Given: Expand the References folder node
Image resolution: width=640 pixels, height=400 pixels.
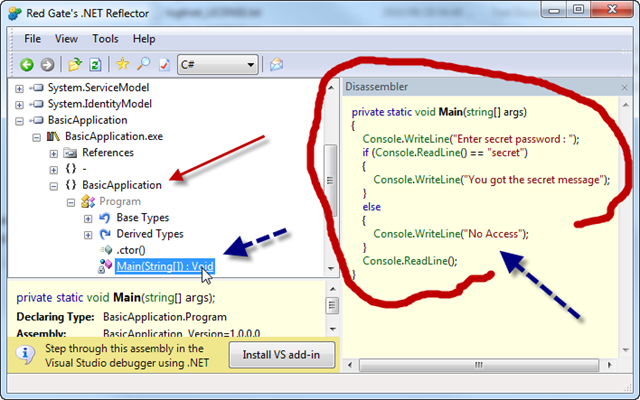Looking at the screenshot, I should (53, 154).
